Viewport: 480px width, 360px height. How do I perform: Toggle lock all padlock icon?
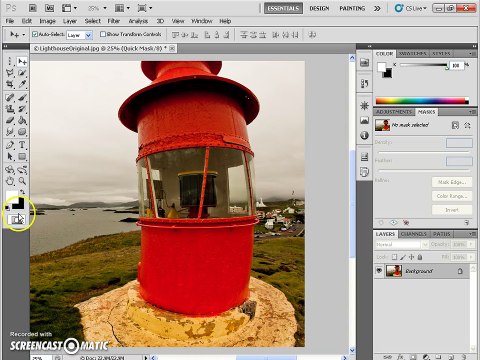[x=420, y=257]
